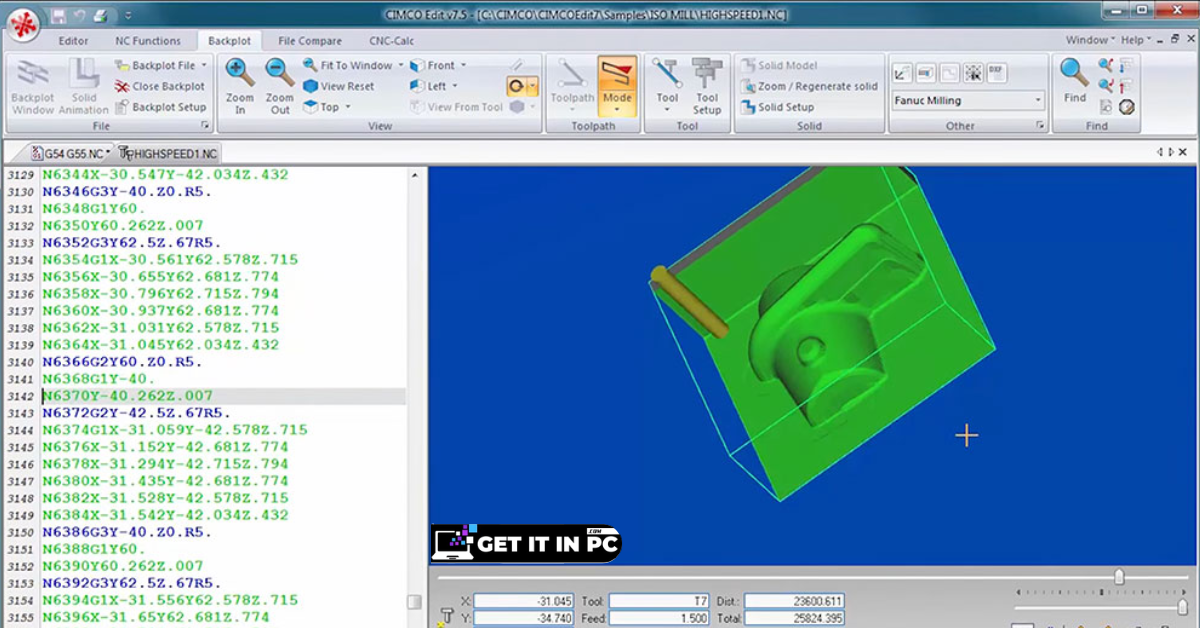The height and width of the screenshot is (628, 1200).
Task: Select the Fit To Window view command
Action: click(348, 65)
